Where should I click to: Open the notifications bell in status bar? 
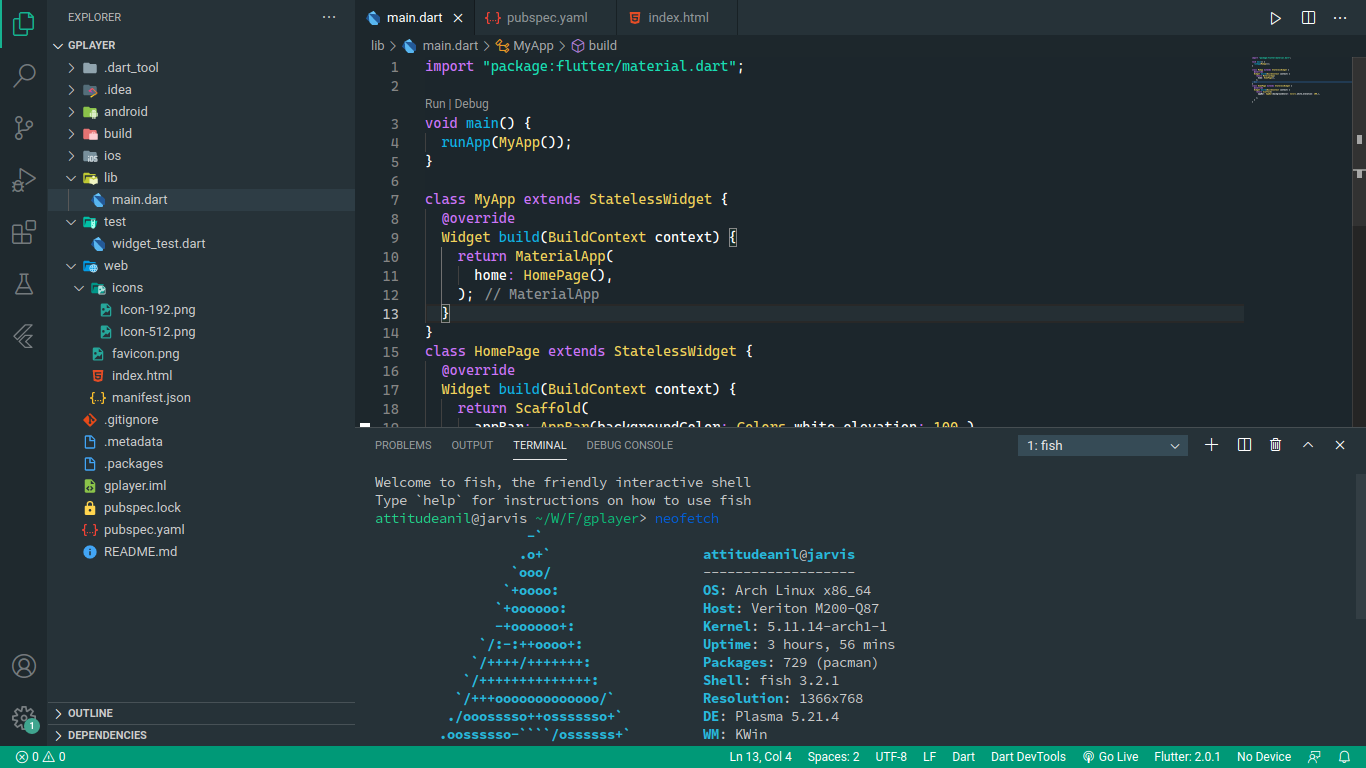point(1346,757)
